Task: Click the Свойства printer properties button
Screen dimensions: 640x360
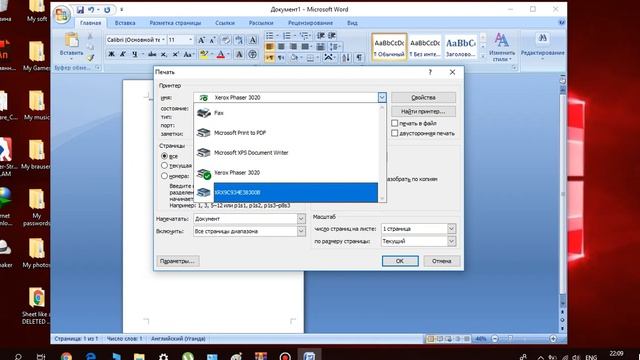Action: (423, 98)
